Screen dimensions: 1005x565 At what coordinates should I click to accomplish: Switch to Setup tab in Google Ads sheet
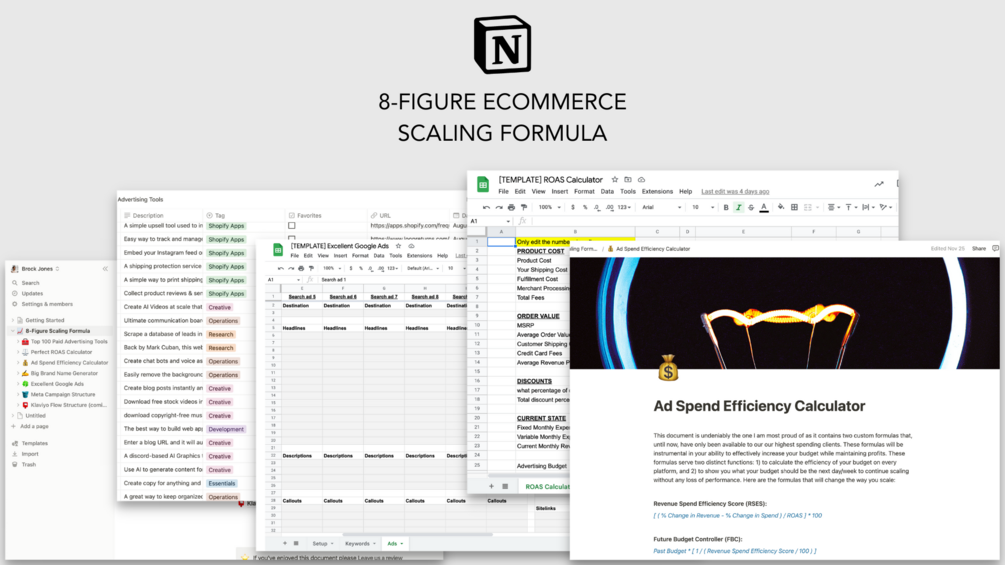point(322,544)
